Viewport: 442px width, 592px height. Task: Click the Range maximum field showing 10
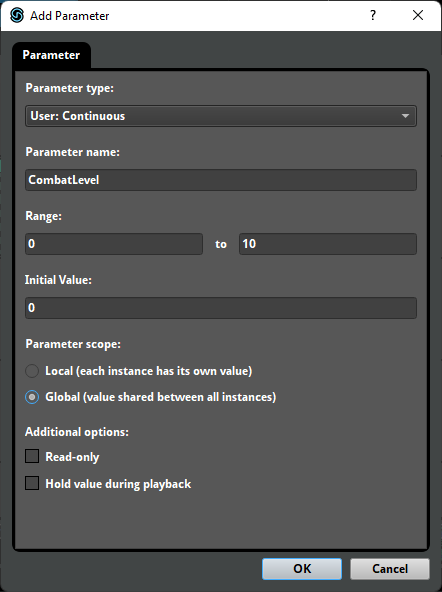coord(328,244)
